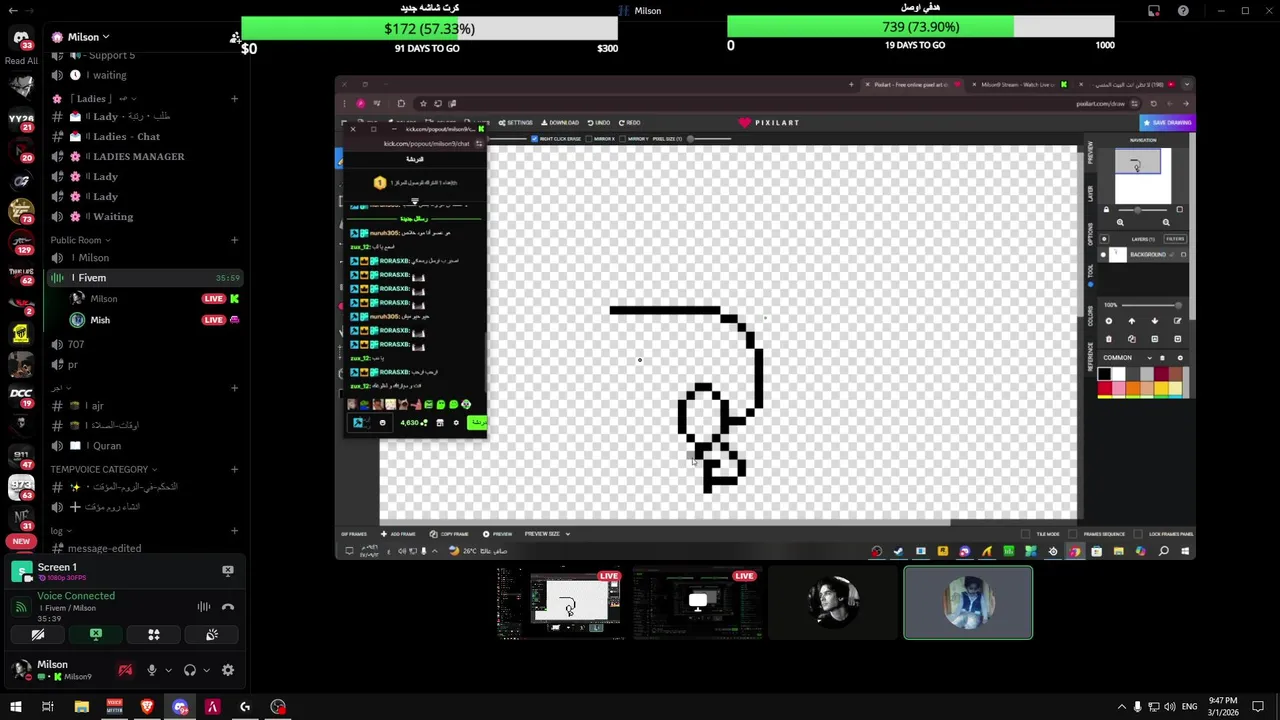
Task: Select Milson's live stream thumbnail
Action: pos(559,603)
